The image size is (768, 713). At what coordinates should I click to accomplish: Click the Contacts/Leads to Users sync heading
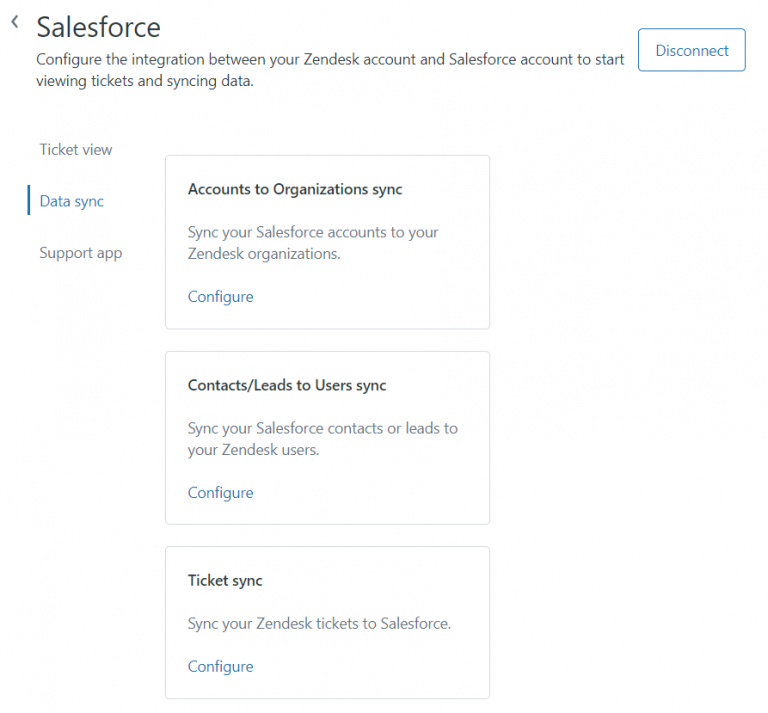tap(287, 385)
